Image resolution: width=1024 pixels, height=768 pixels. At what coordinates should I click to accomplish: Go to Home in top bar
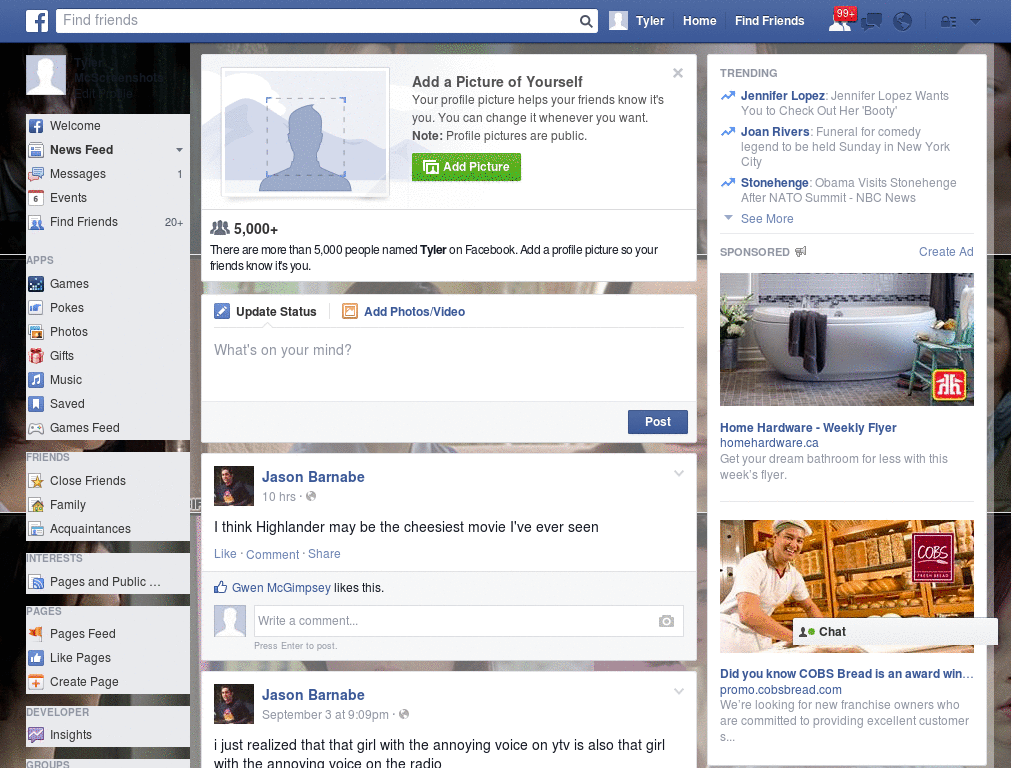(x=699, y=21)
